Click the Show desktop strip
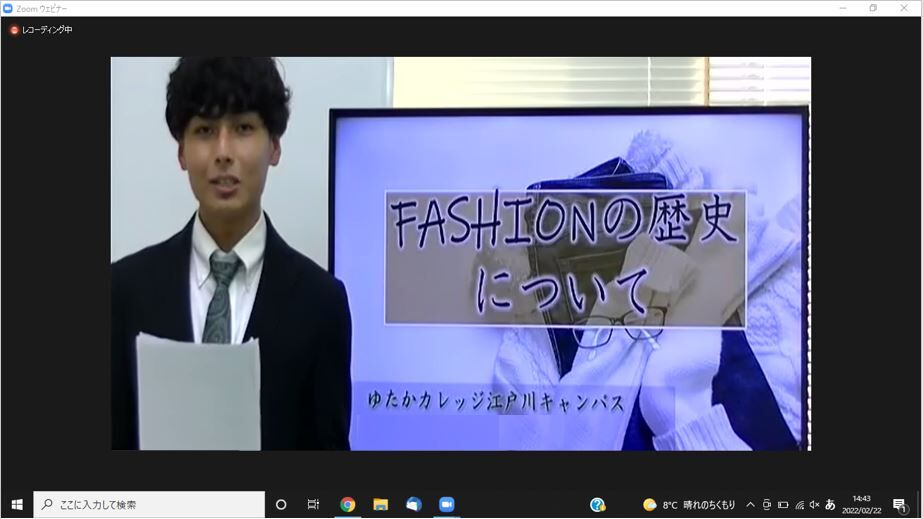This screenshot has height=519, width=923. 919,504
